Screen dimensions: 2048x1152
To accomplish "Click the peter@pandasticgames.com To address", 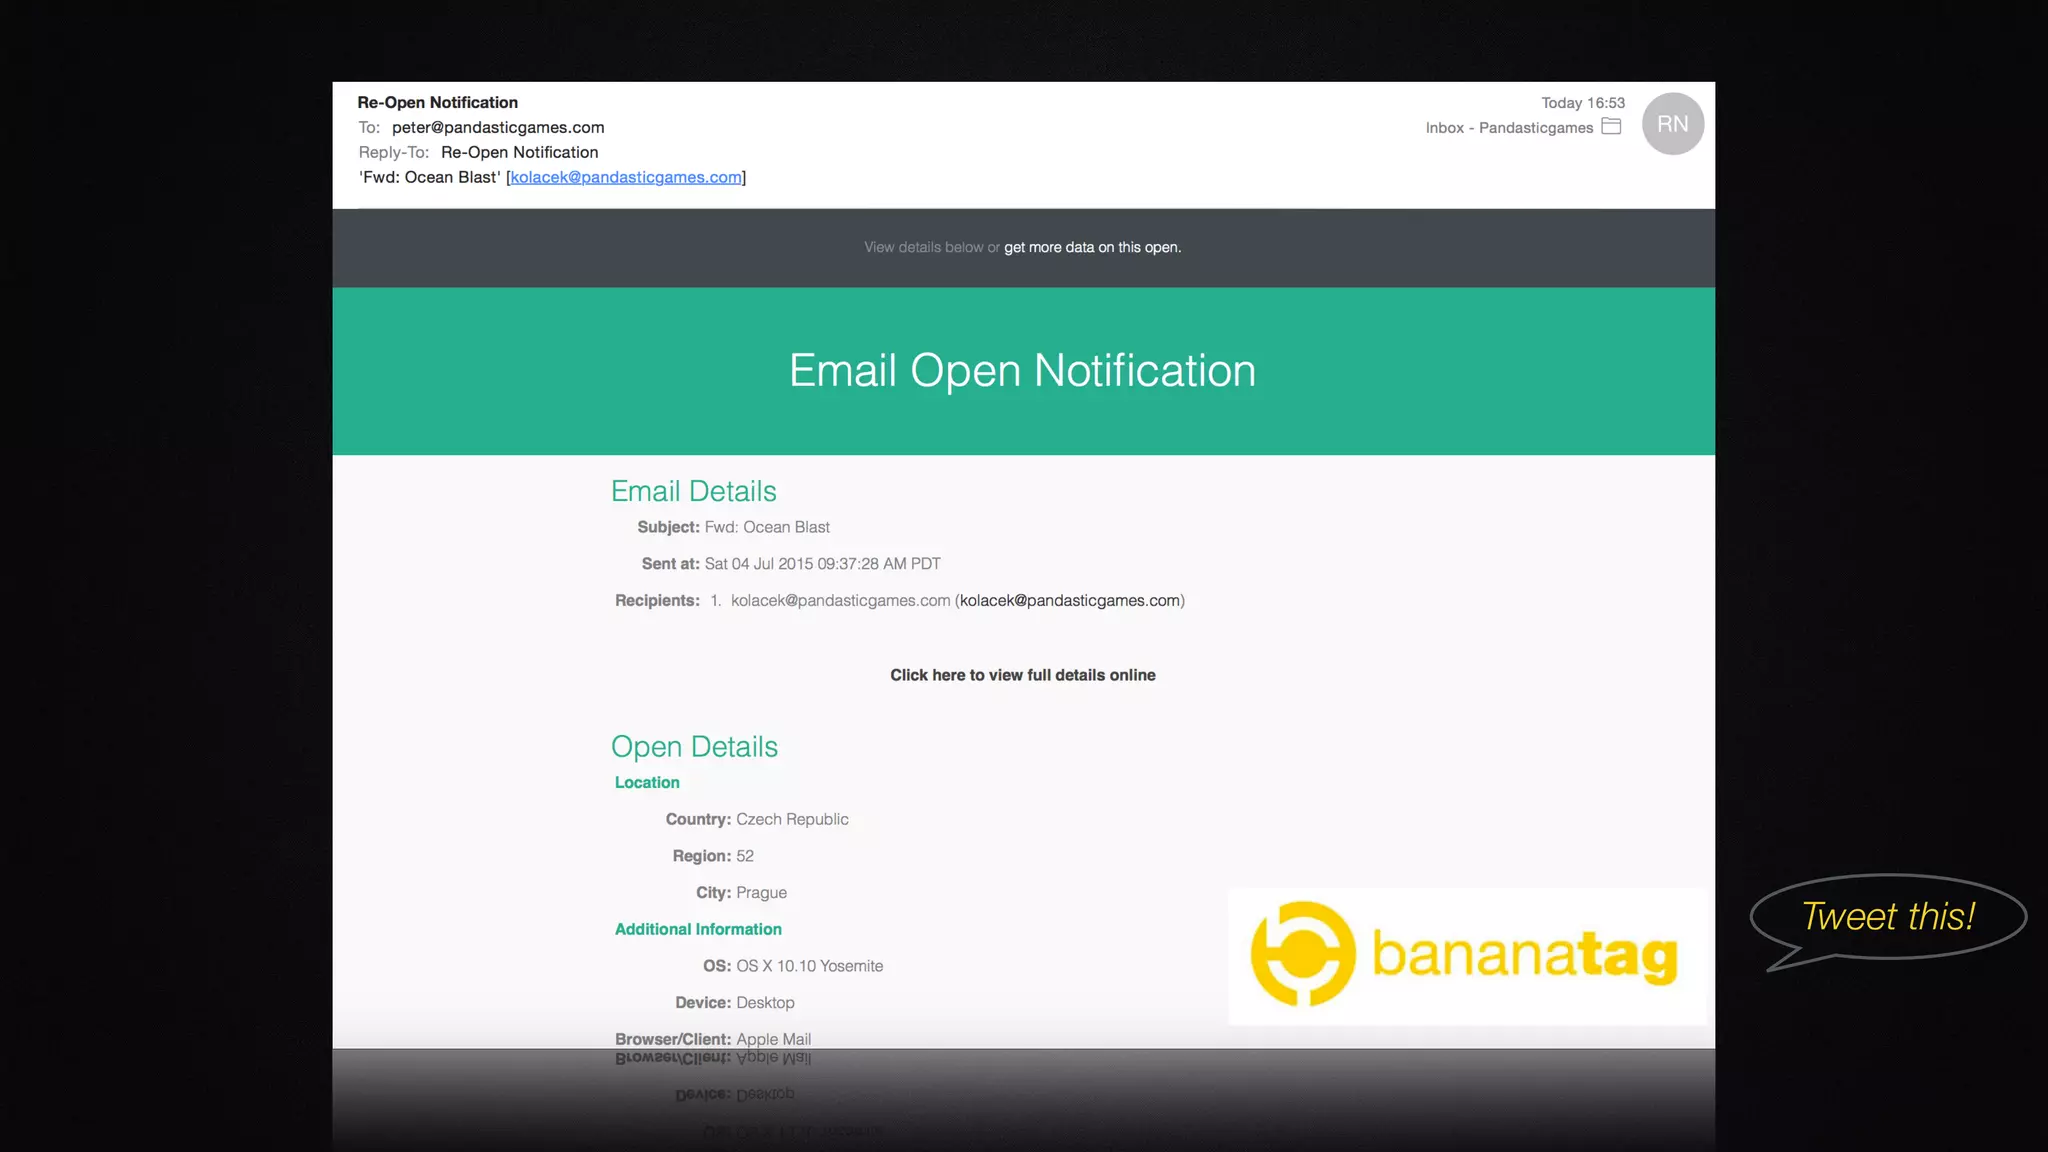I will (x=498, y=127).
